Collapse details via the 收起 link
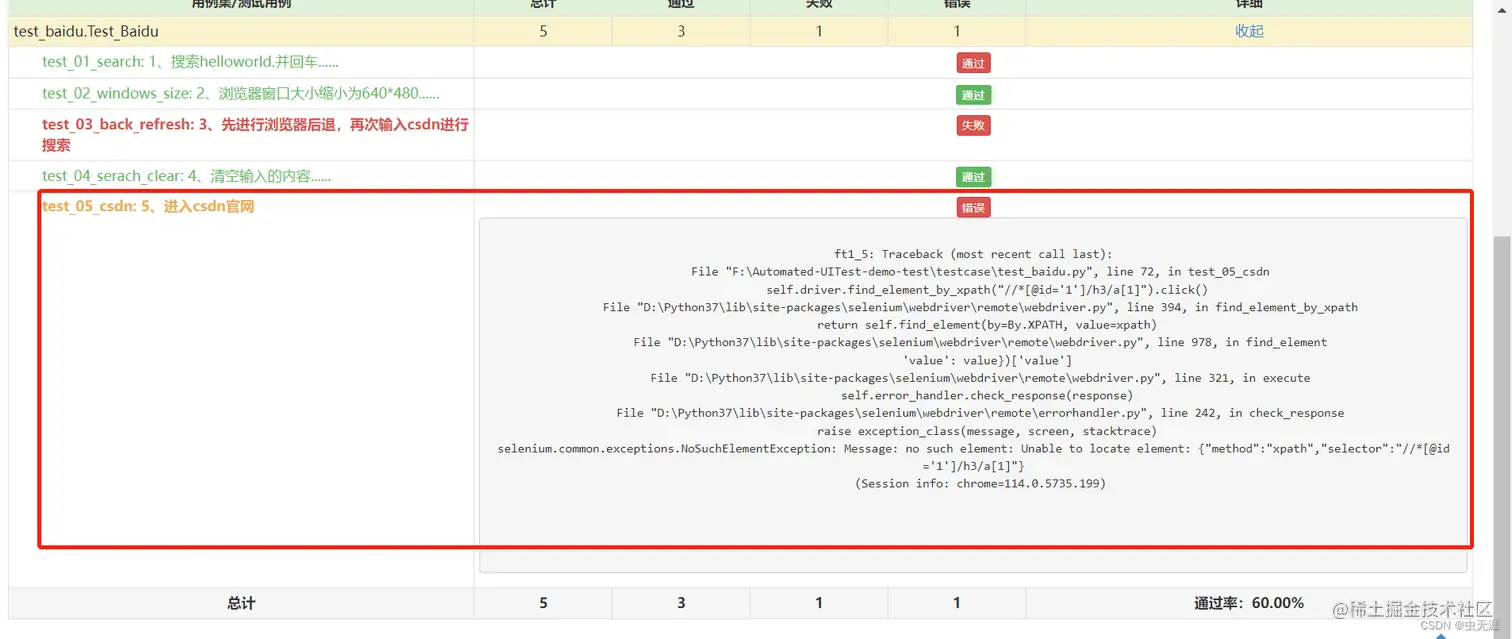1512x639 pixels. click(x=1249, y=31)
